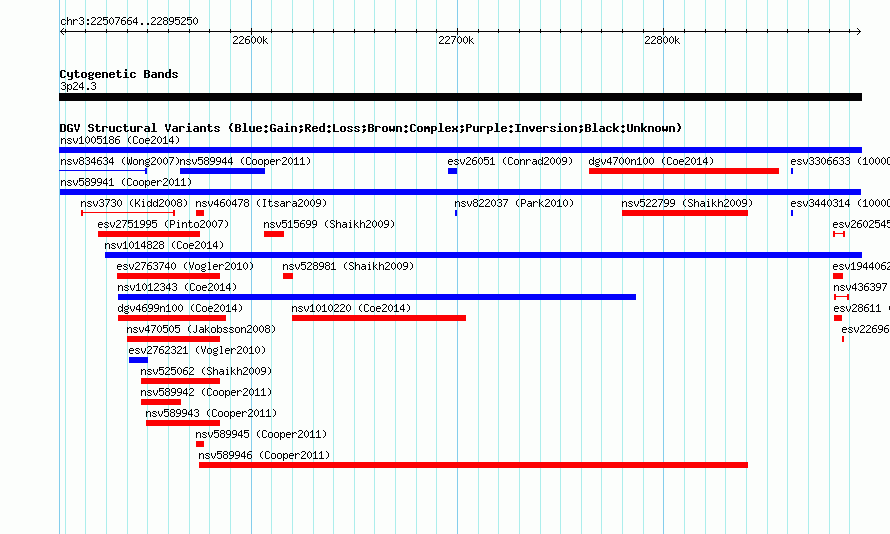Open the nsv436397 variant label

(860, 287)
